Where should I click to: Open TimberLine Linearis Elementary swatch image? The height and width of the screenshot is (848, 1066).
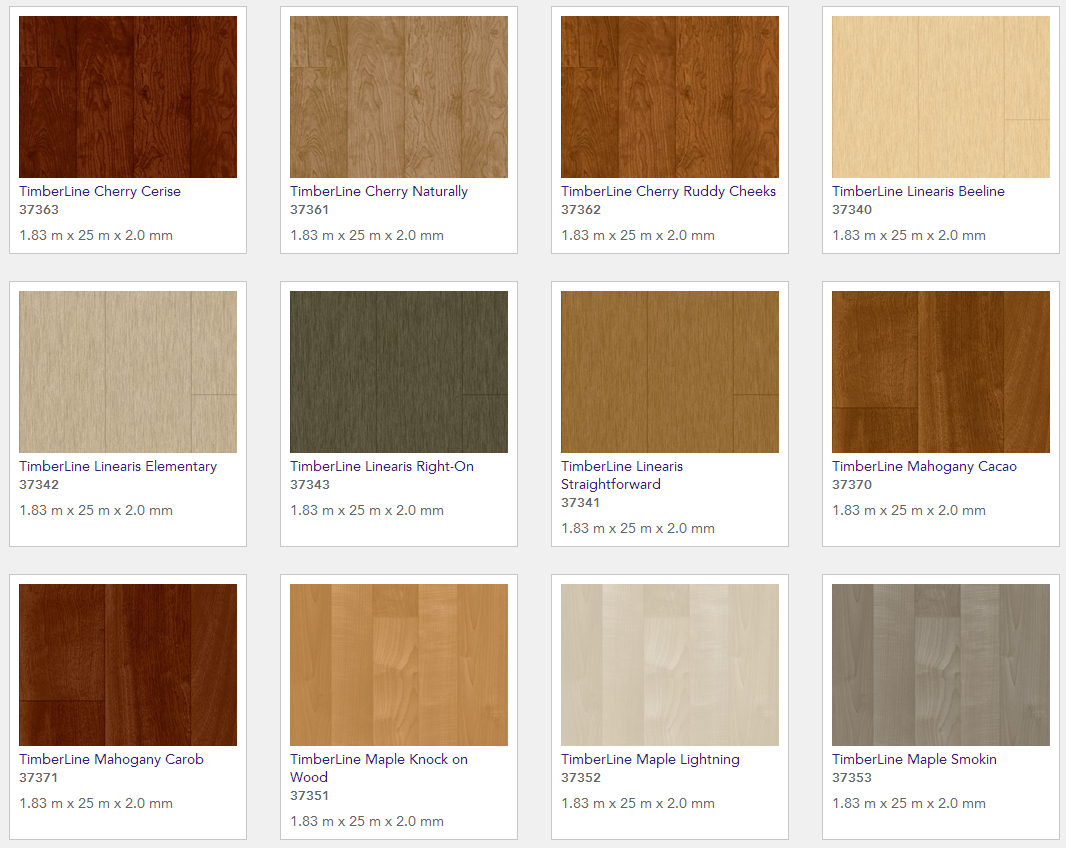(x=128, y=372)
